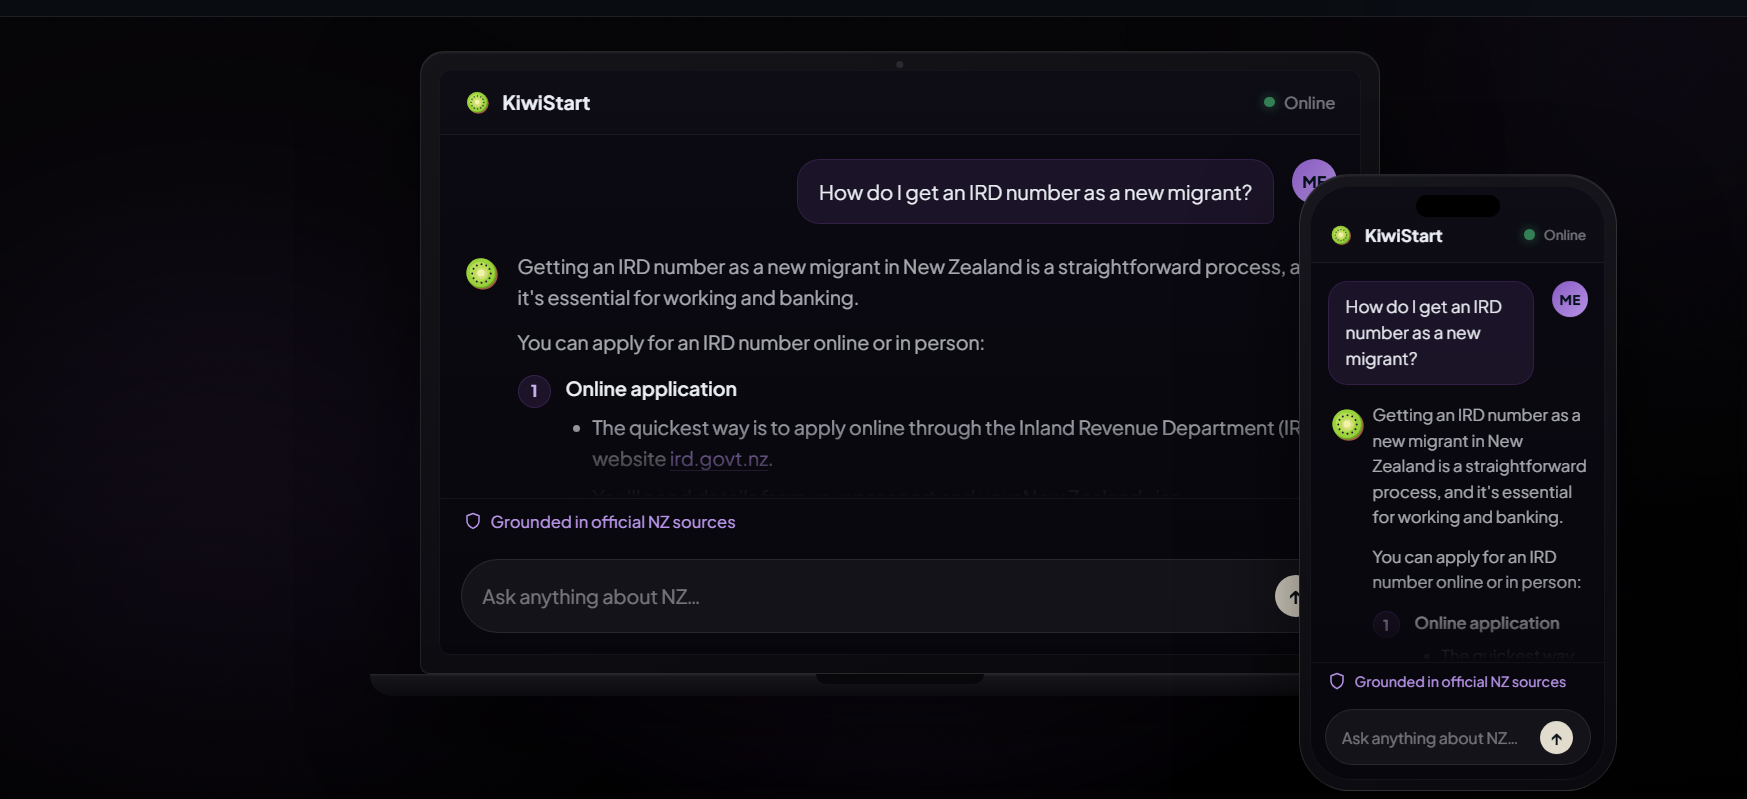This screenshot has height=799, width=1747.
Task: Click the Online status indicator on laptop
Action: click(1299, 103)
